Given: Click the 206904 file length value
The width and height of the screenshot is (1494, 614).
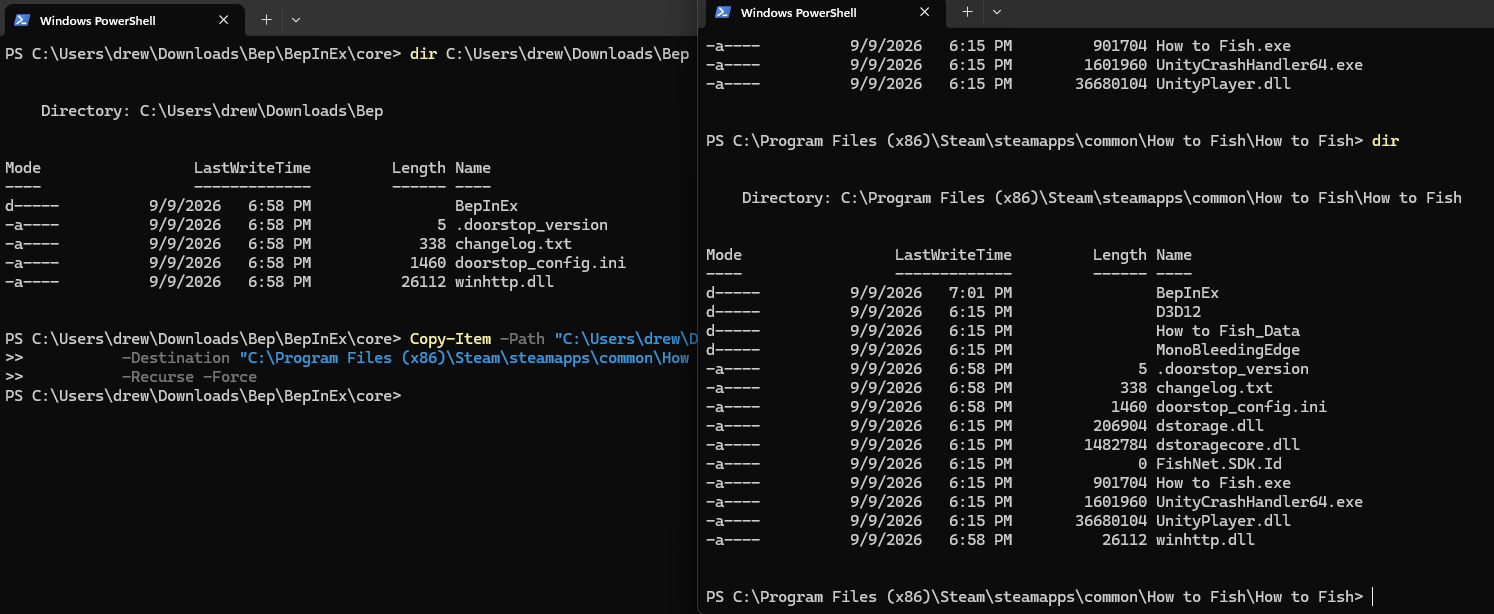Looking at the screenshot, I should tap(1120, 426).
